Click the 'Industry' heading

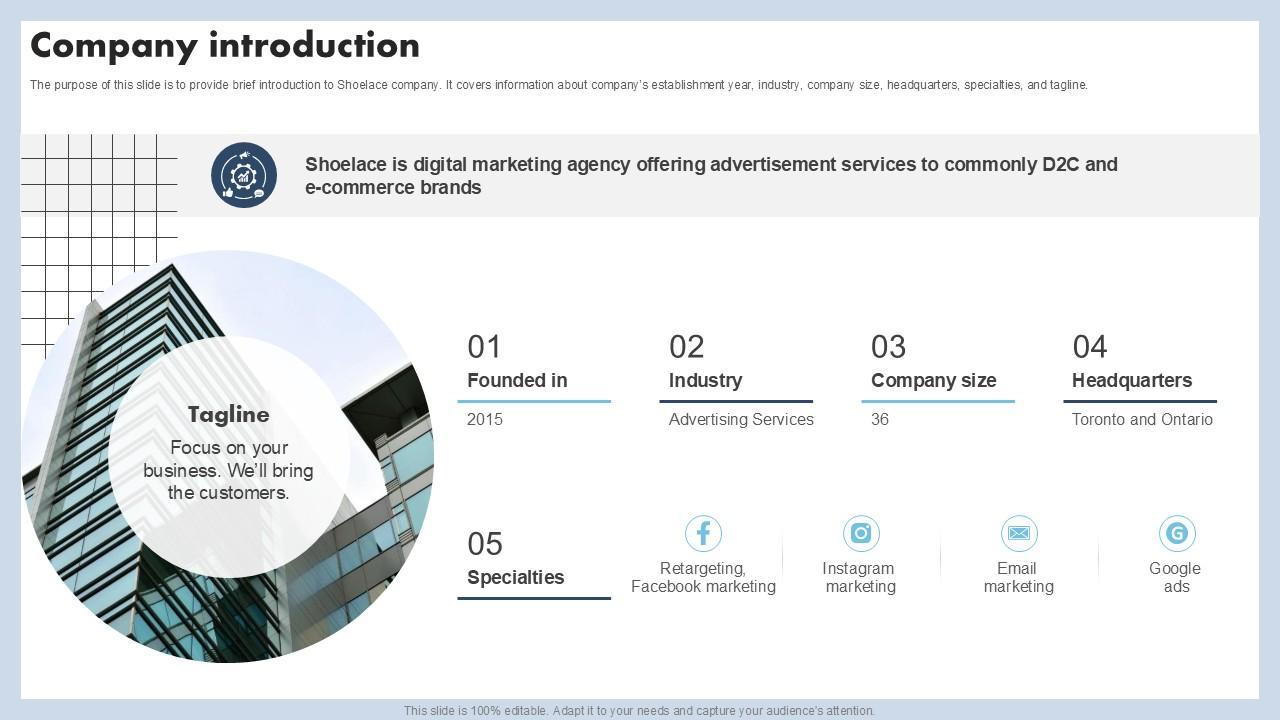coord(705,380)
